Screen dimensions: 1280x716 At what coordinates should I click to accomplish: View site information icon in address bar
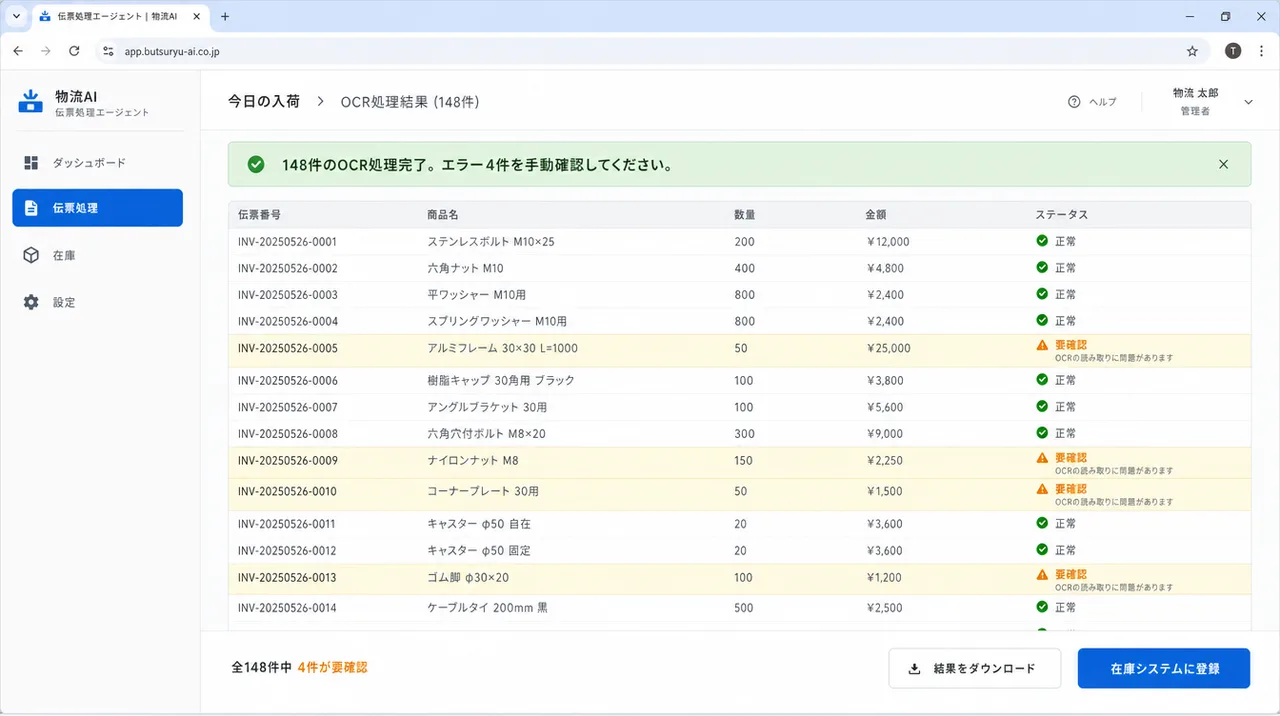[x=109, y=51]
